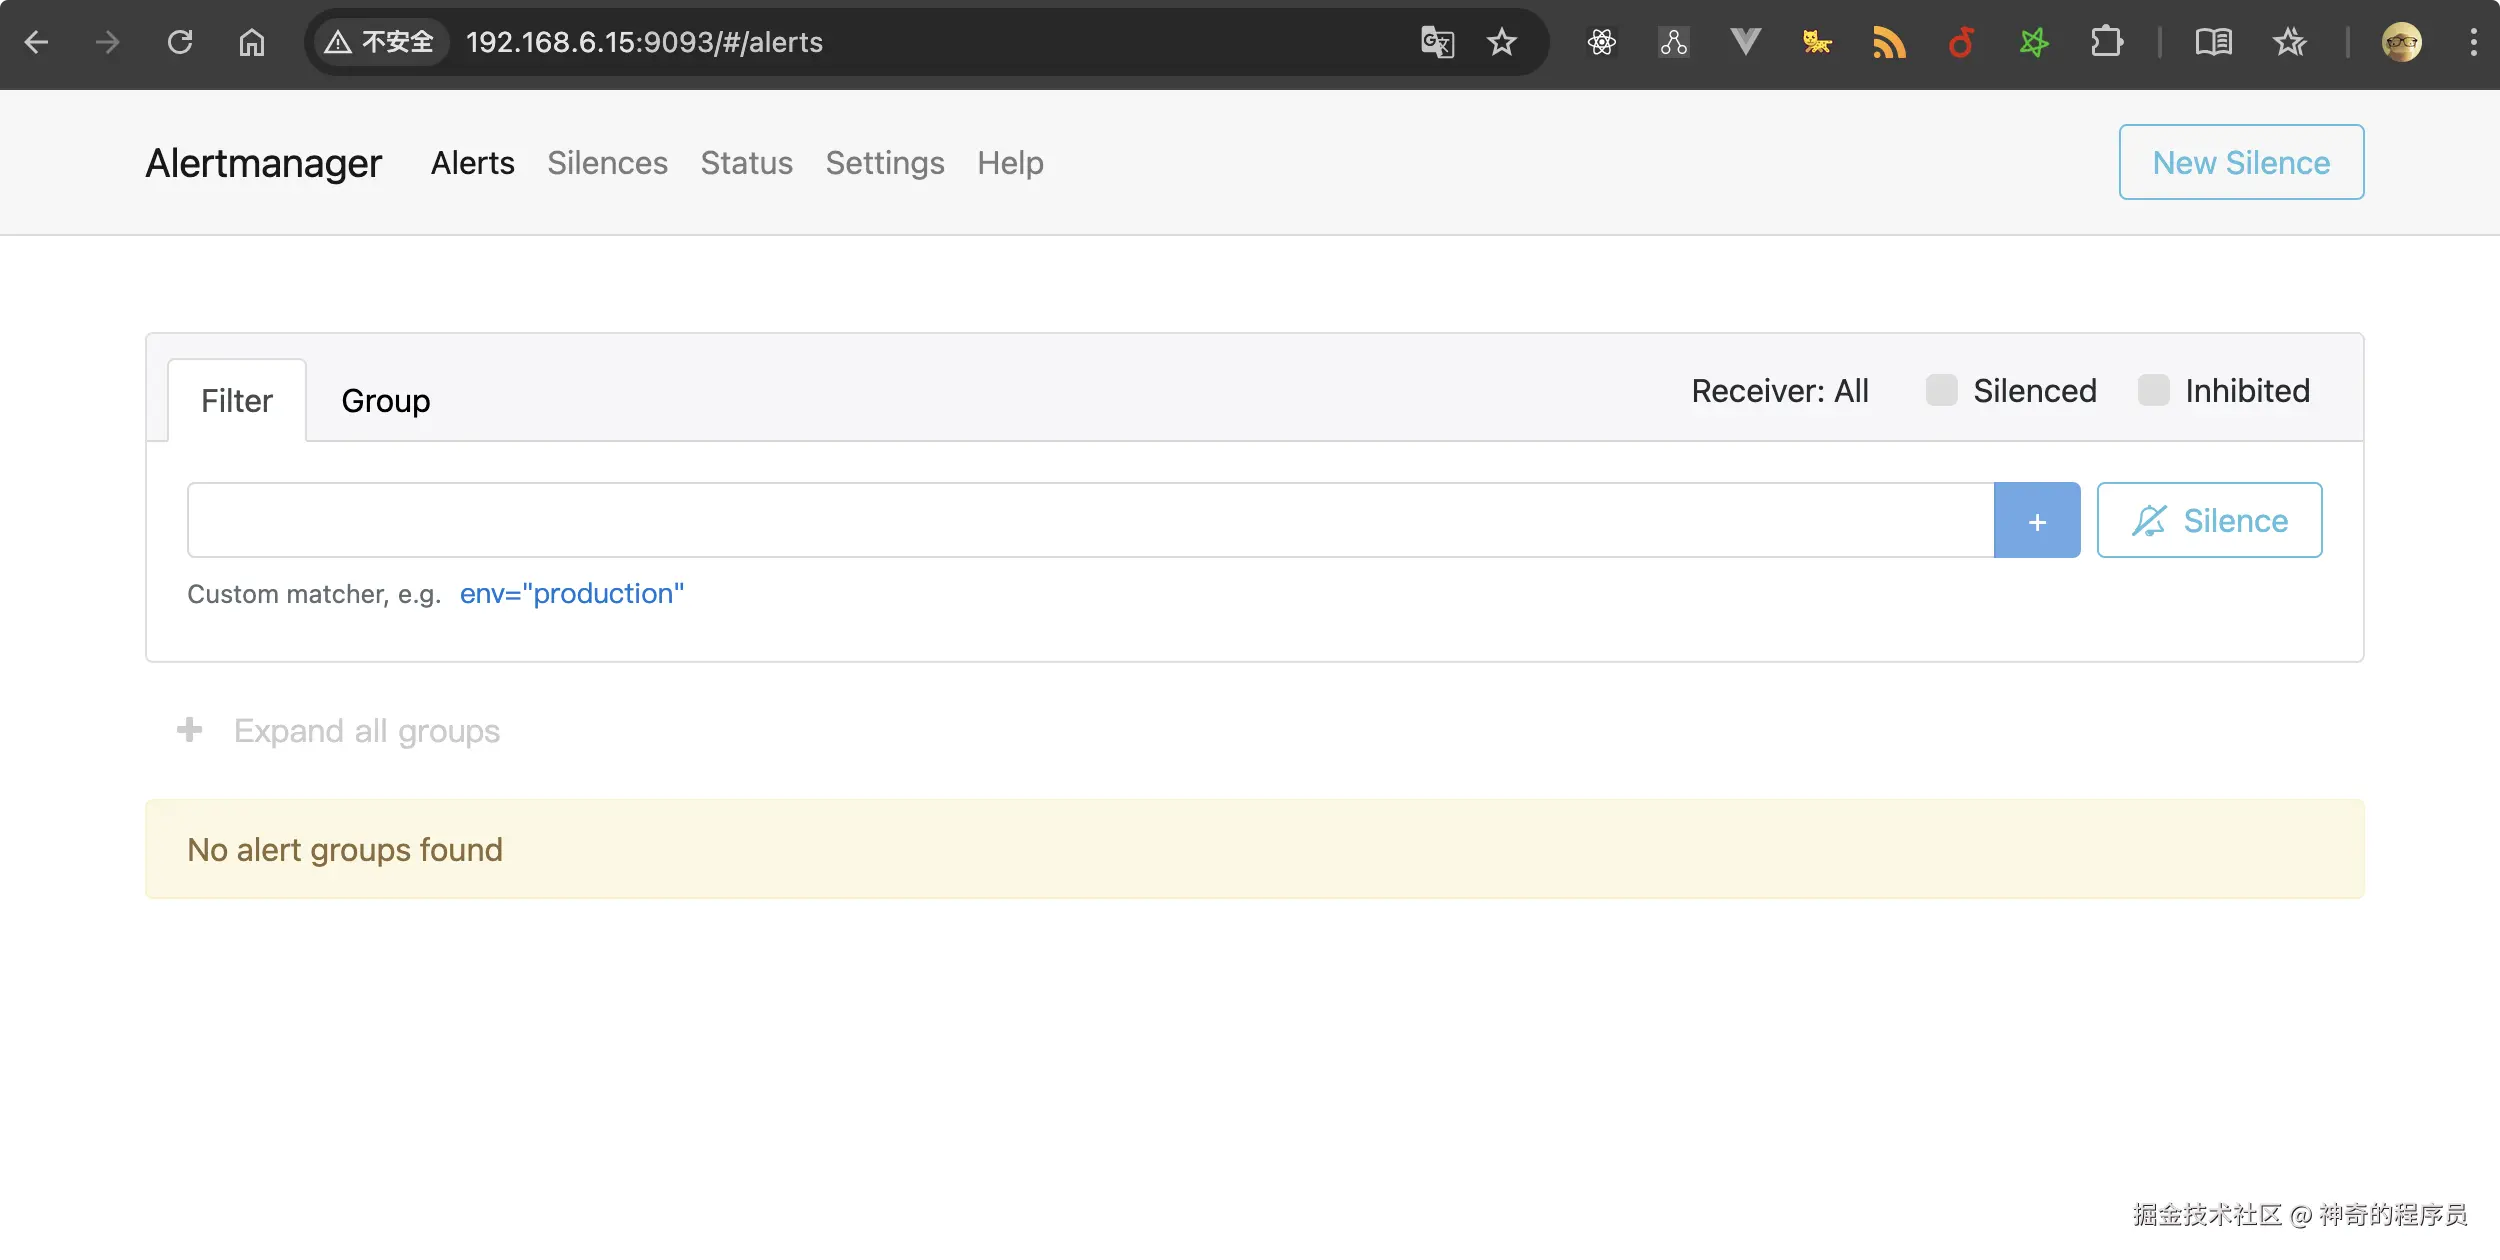This screenshot has height=1260, width=2500.
Task: Open the Status navigation item
Action: click(746, 163)
